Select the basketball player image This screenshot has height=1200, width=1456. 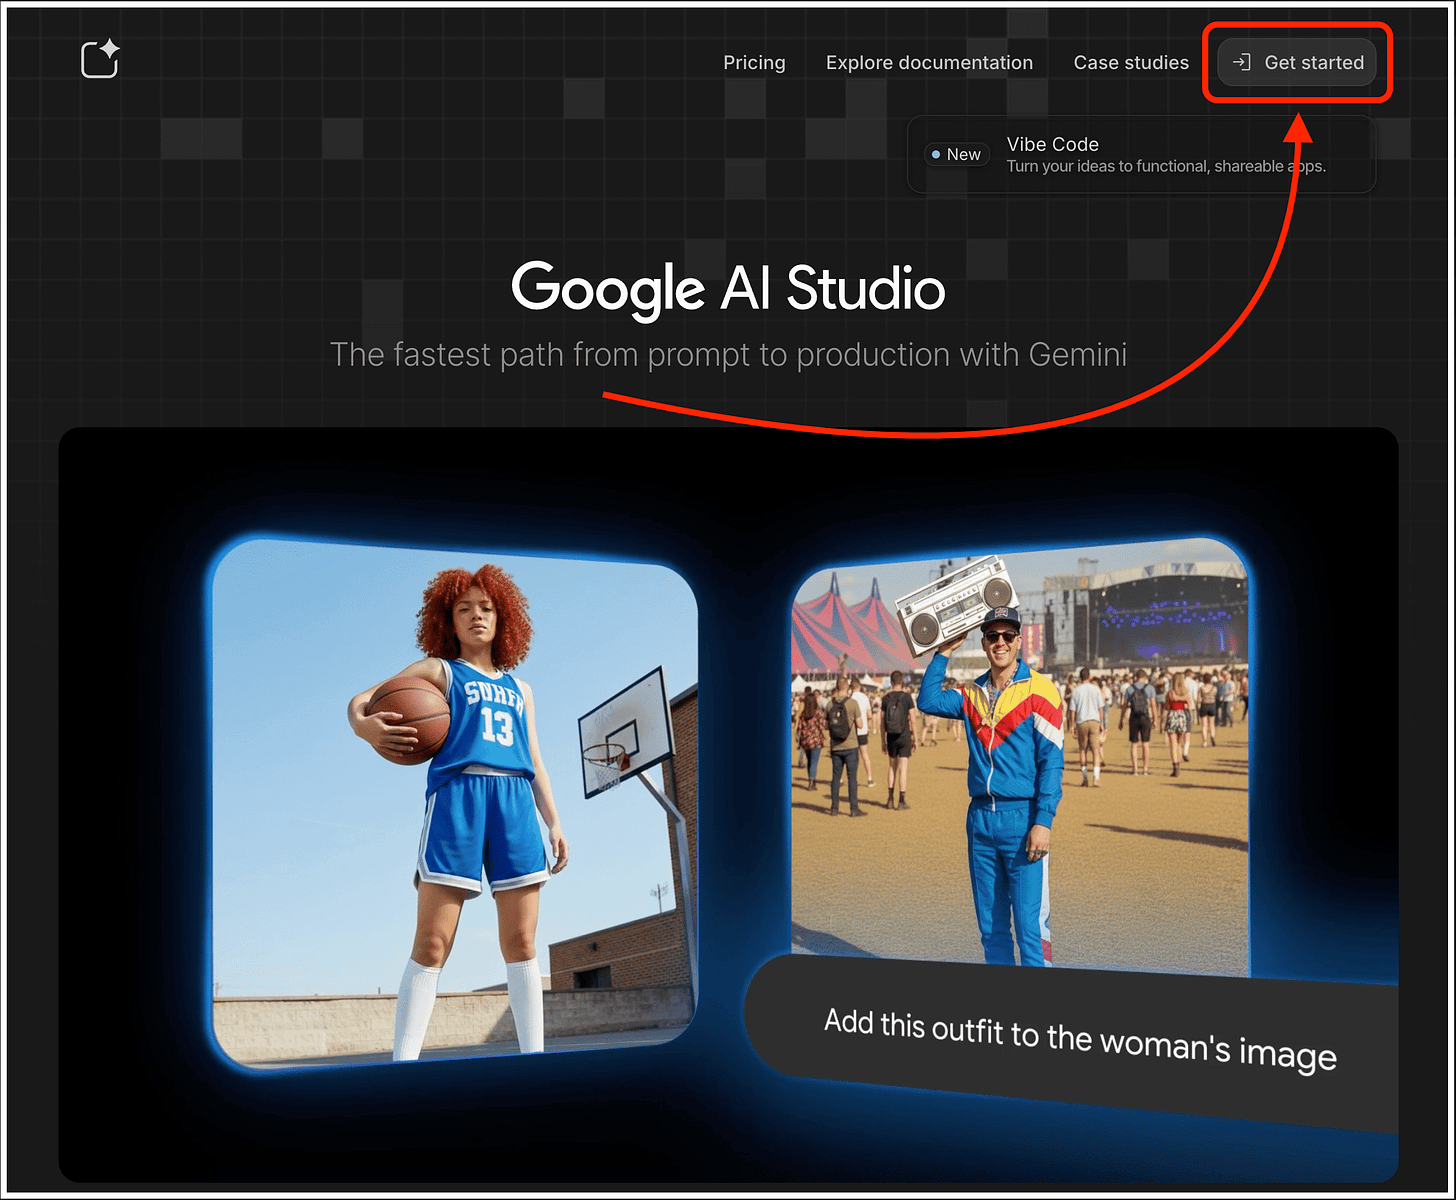tap(455, 803)
